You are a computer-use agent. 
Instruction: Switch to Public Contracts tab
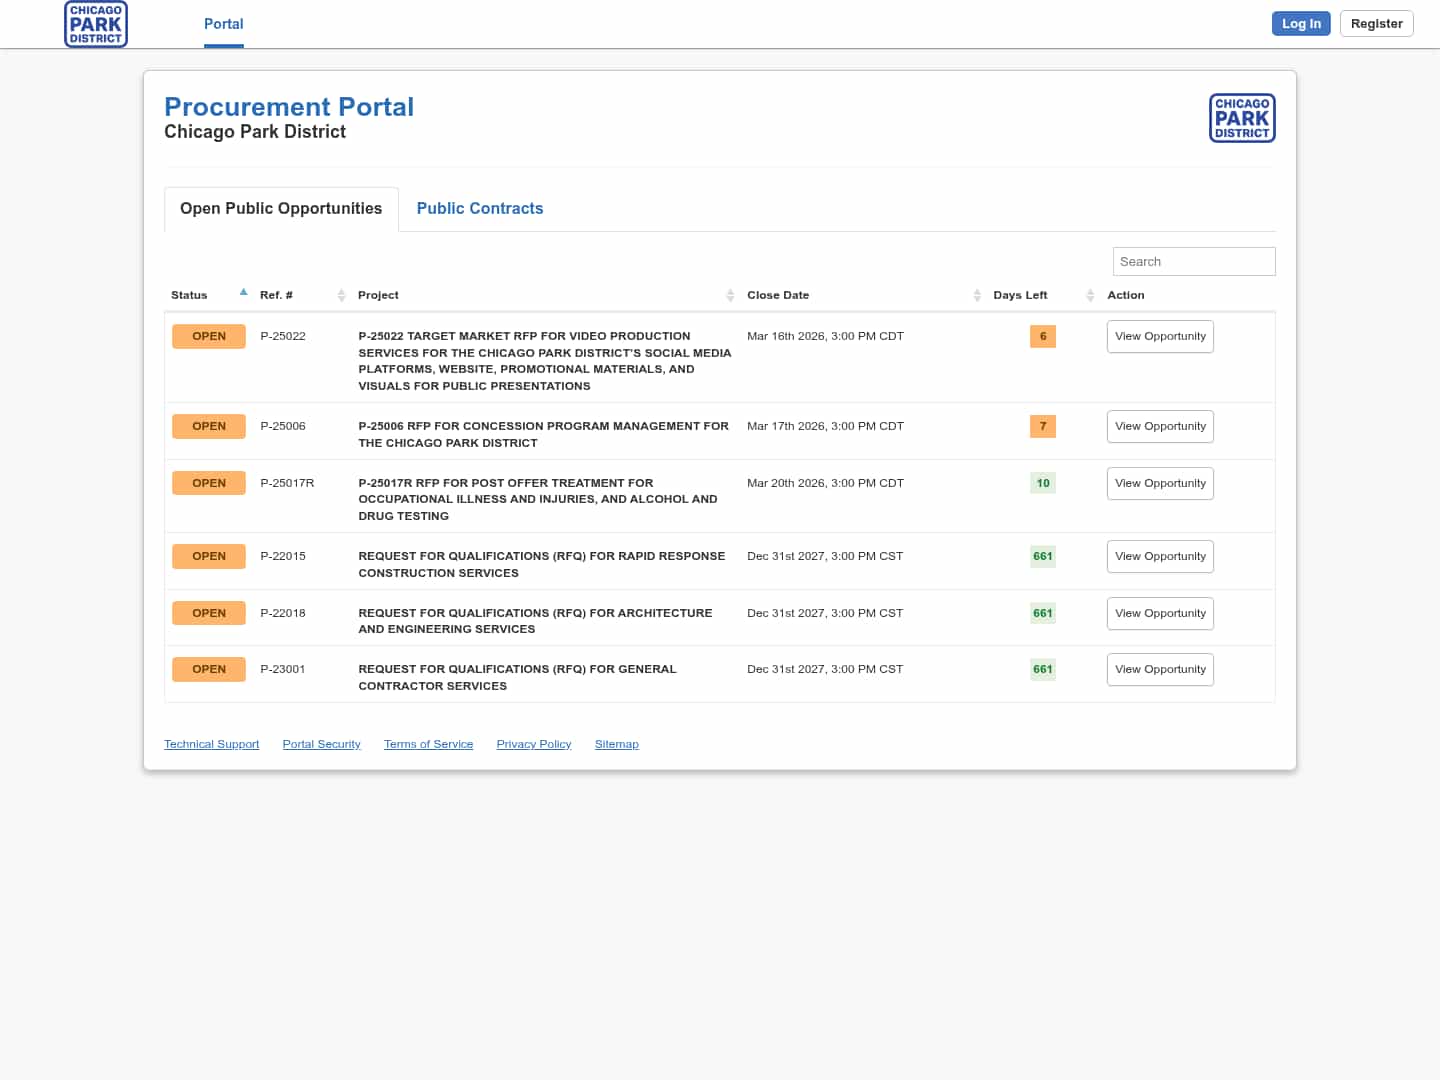[480, 209]
